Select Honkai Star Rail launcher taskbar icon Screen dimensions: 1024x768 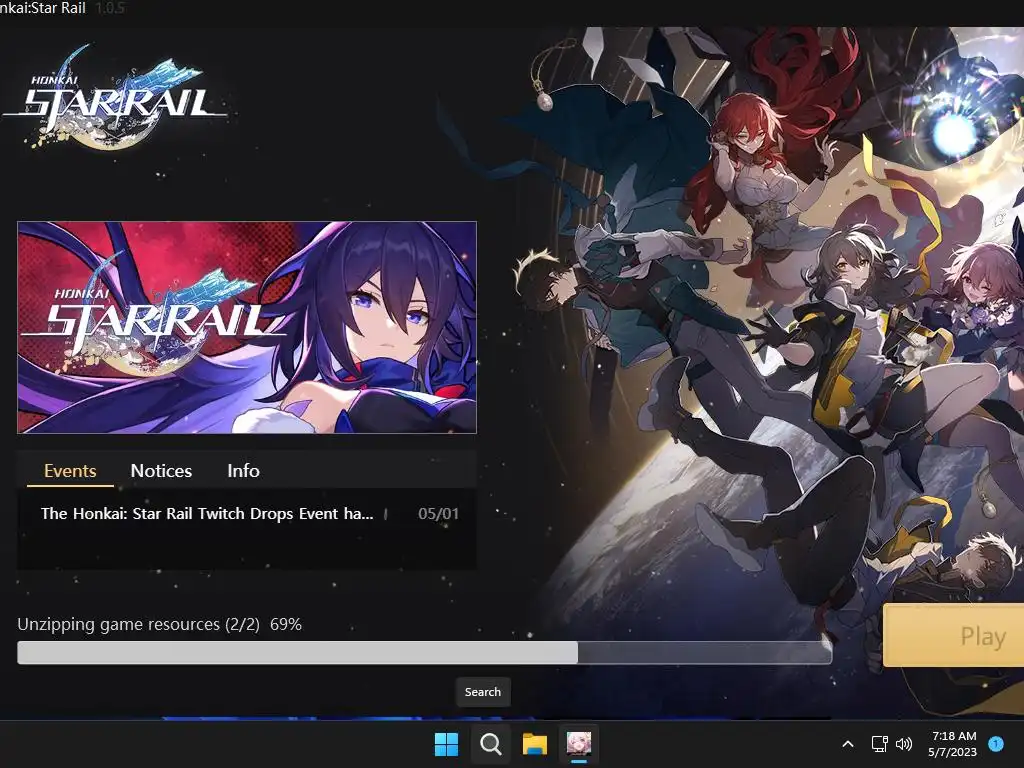[579, 744]
